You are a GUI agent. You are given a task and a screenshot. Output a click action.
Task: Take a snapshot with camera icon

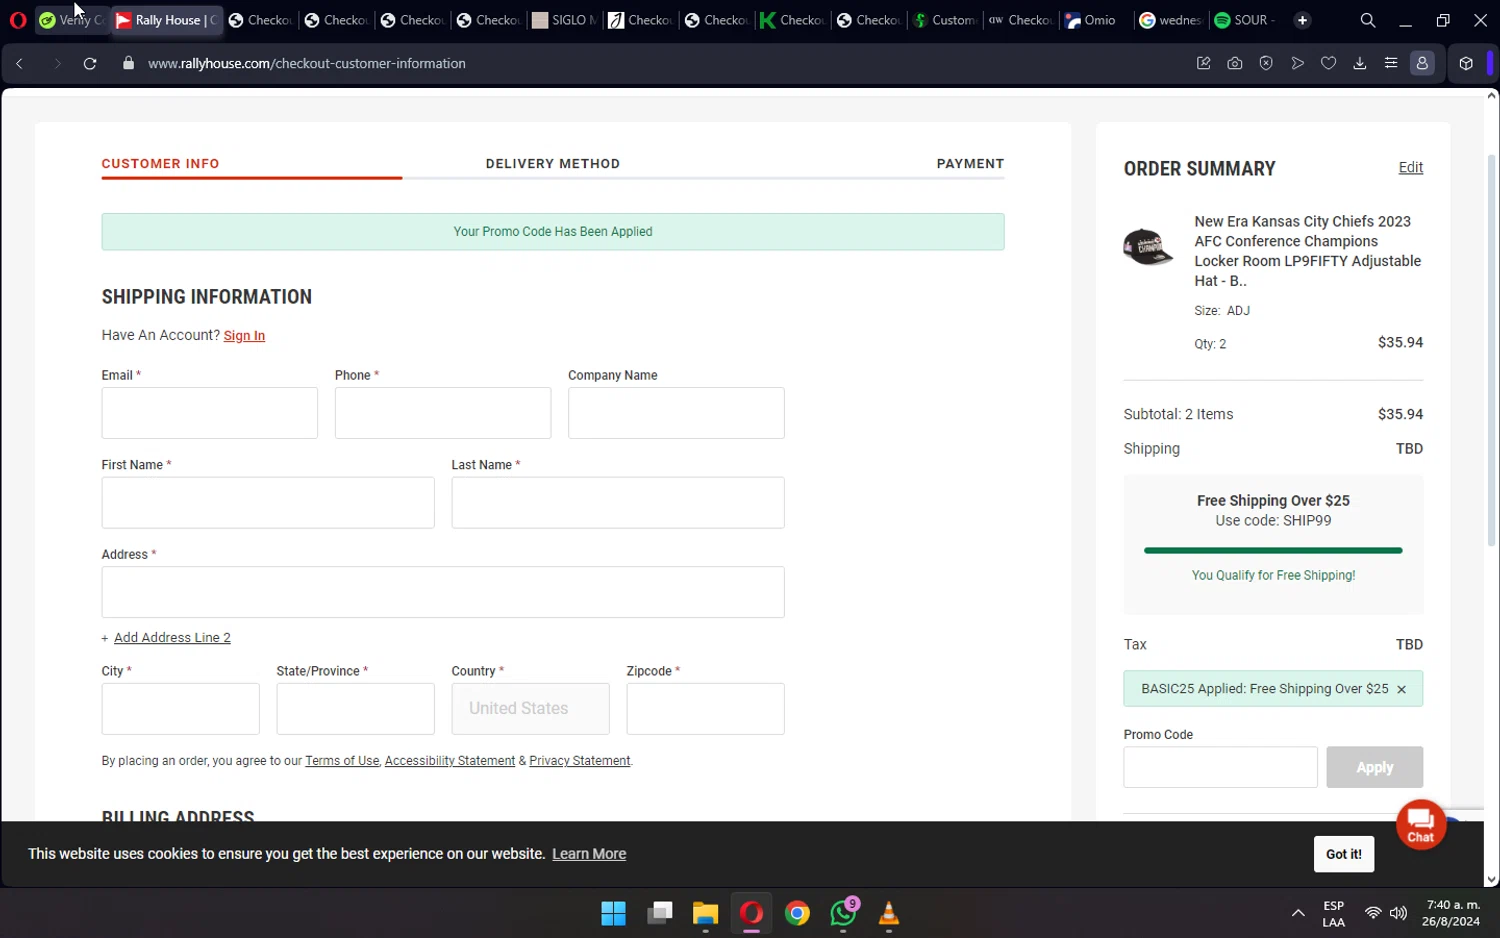pyautogui.click(x=1235, y=63)
